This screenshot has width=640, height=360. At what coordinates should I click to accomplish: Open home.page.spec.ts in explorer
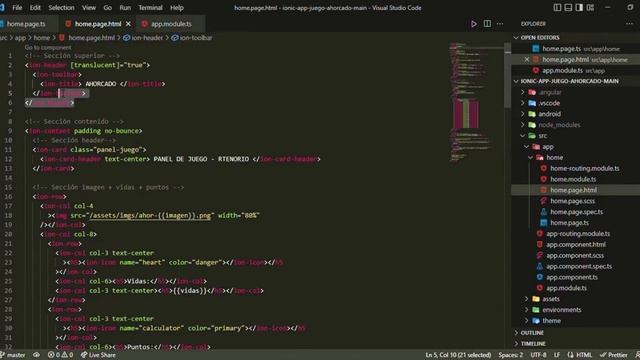[x=576, y=212]
